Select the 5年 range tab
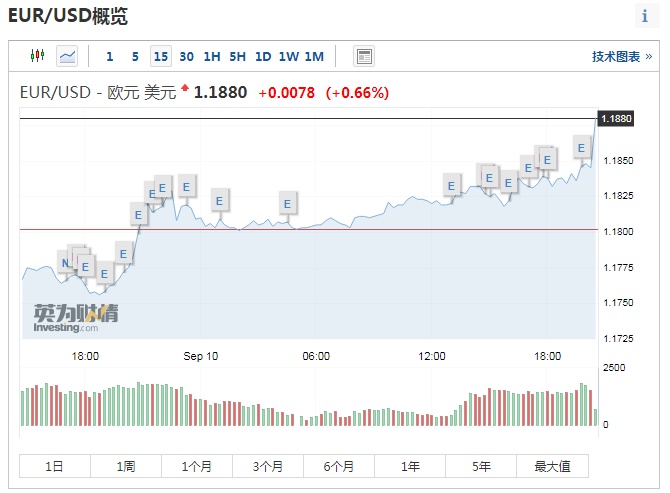670x493 pixels. (x=482, y=466)
